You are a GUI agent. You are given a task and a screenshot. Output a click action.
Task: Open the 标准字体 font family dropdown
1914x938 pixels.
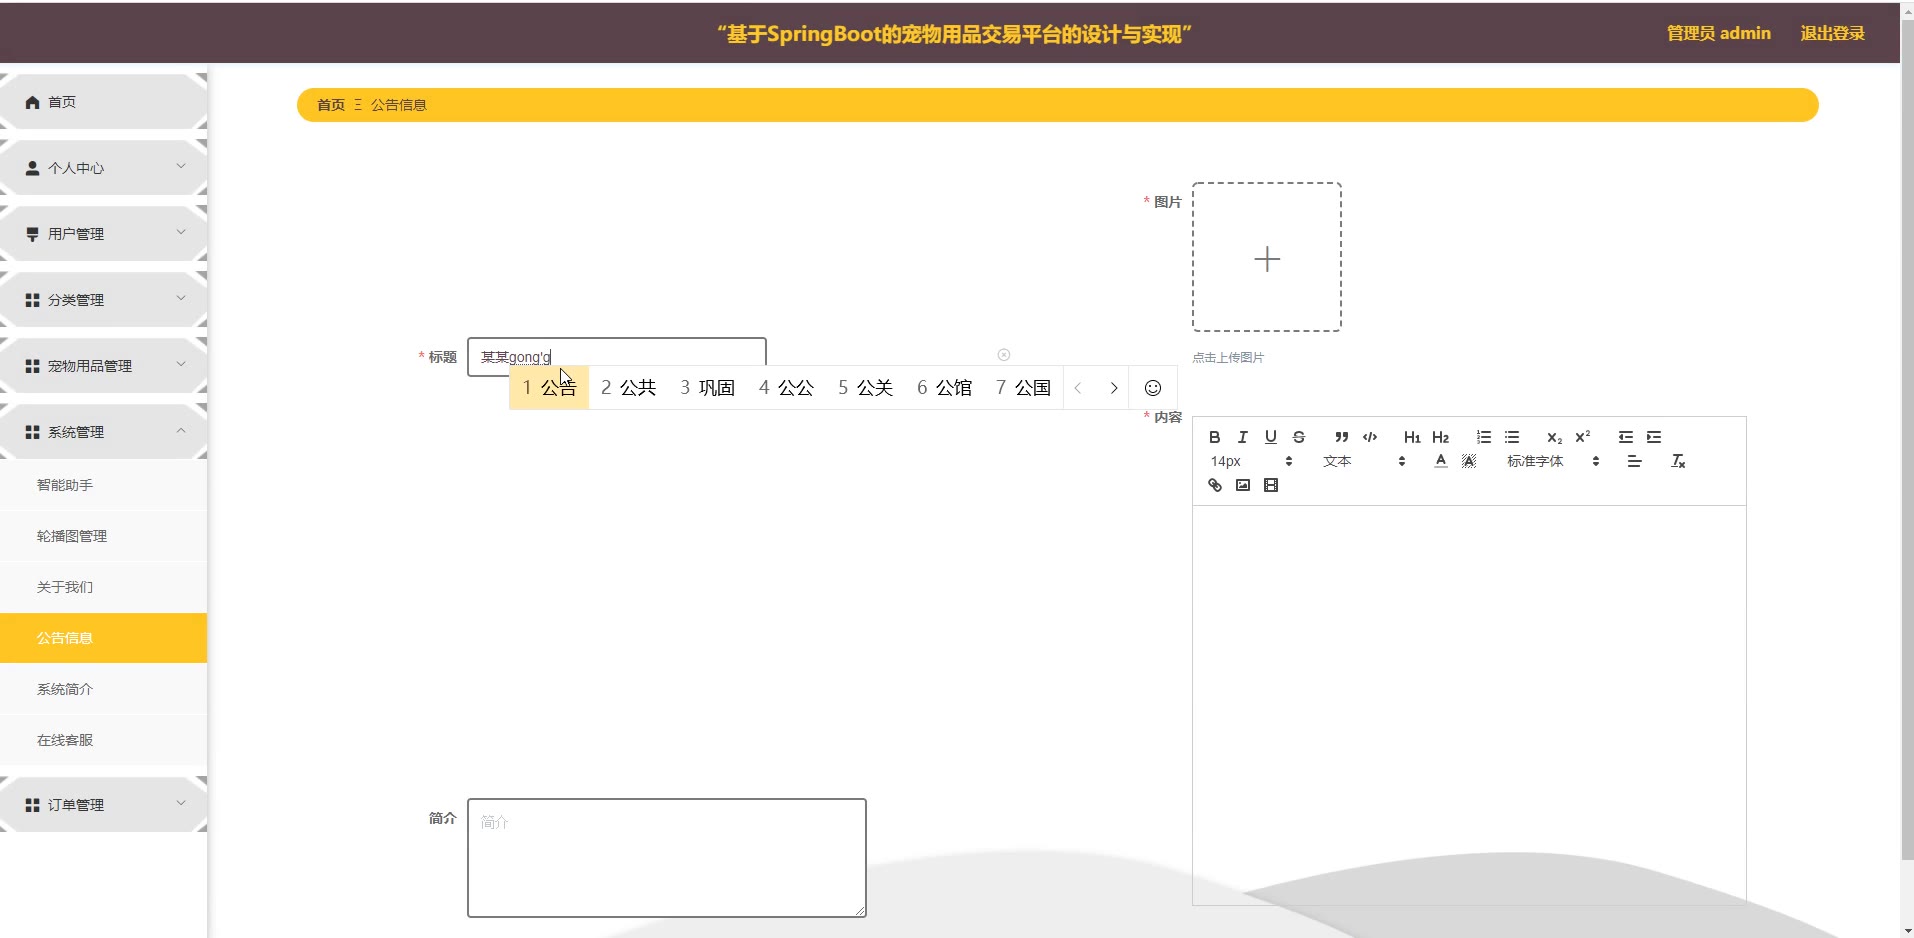[1553, 461]
